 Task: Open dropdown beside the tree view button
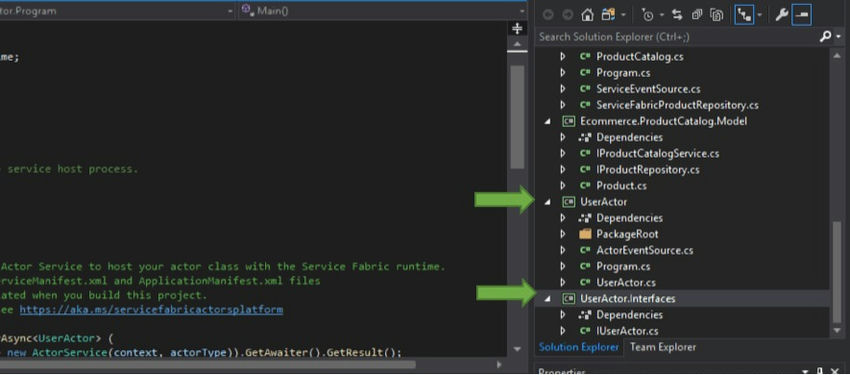pyautogui.click(x=759, y=15)
